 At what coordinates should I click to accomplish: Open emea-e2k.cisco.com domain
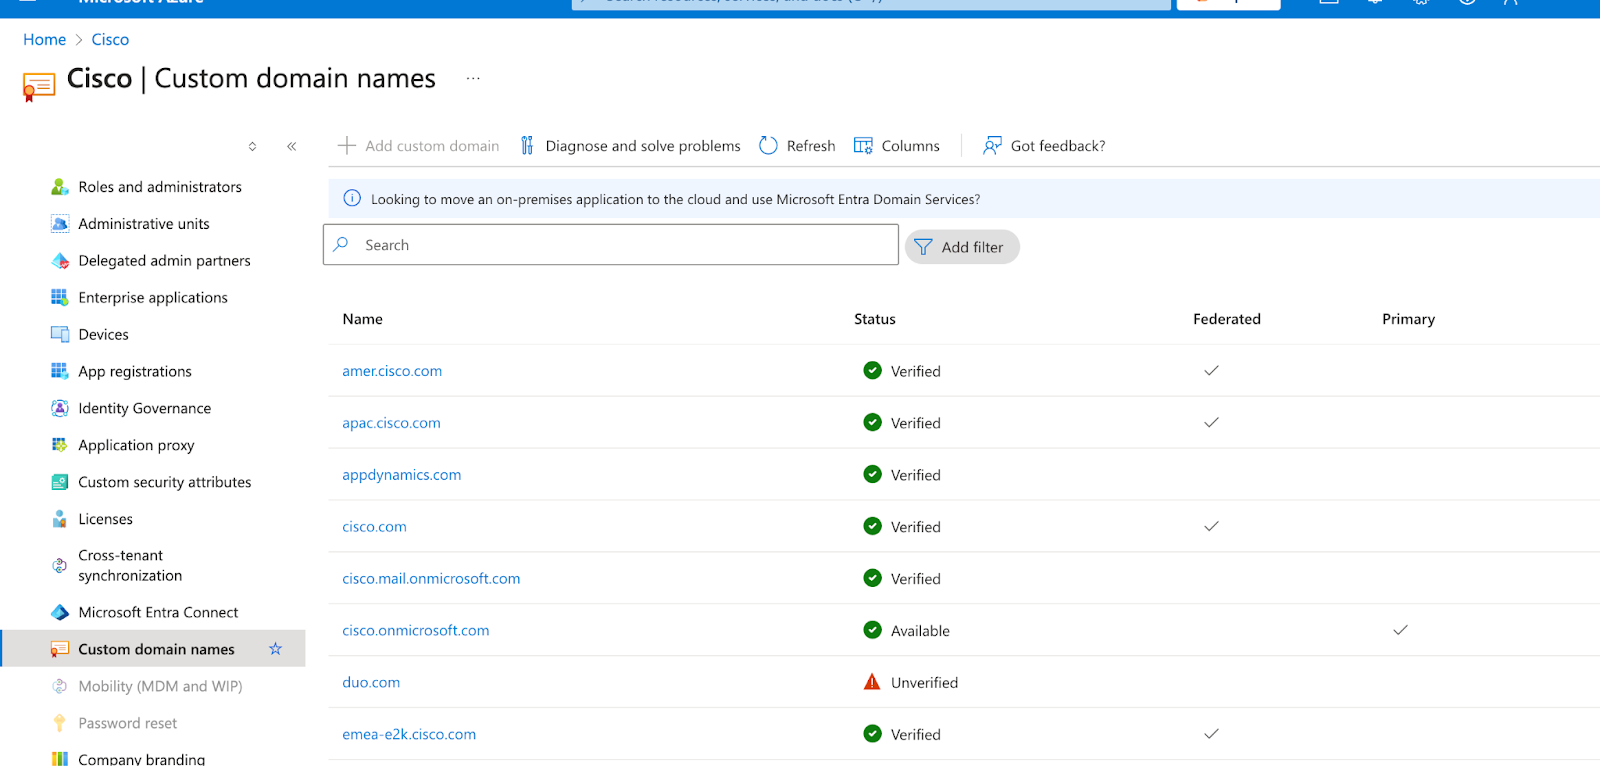409,735
